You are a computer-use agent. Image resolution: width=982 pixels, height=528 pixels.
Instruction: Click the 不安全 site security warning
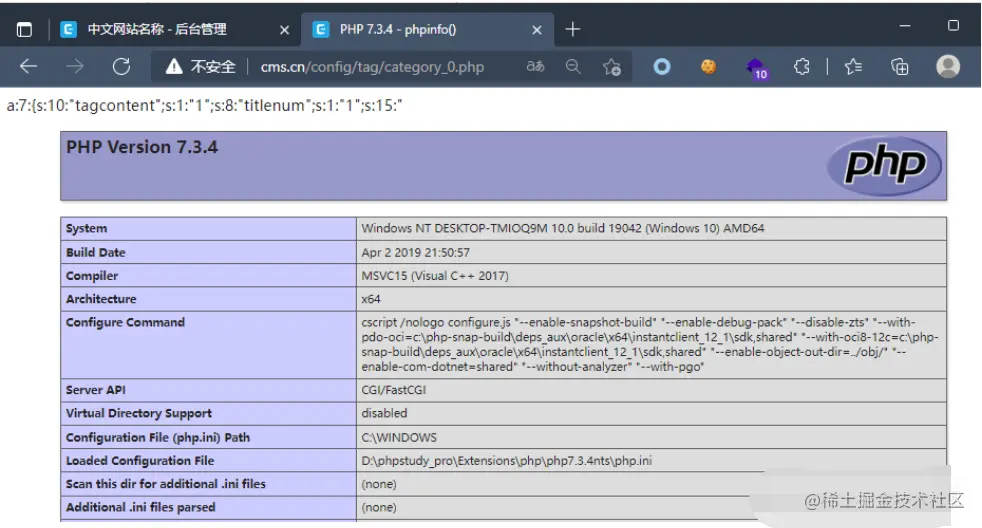tap(200, 67)
